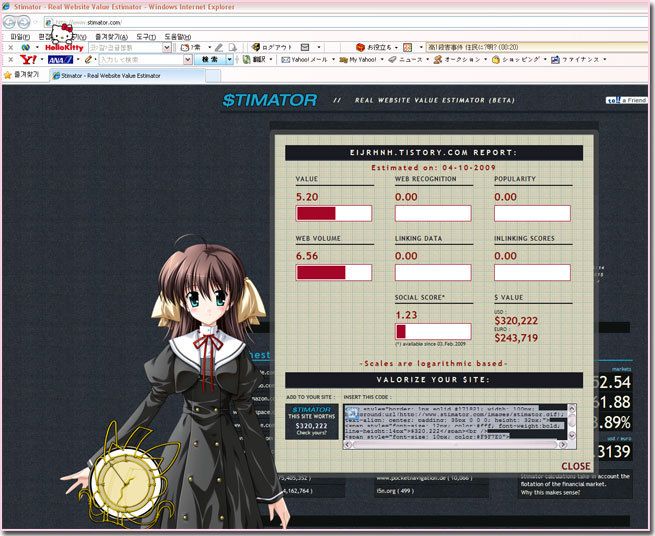
Task: Expand the Hello Kitty search box dropdown
Action: pos(167,48)
